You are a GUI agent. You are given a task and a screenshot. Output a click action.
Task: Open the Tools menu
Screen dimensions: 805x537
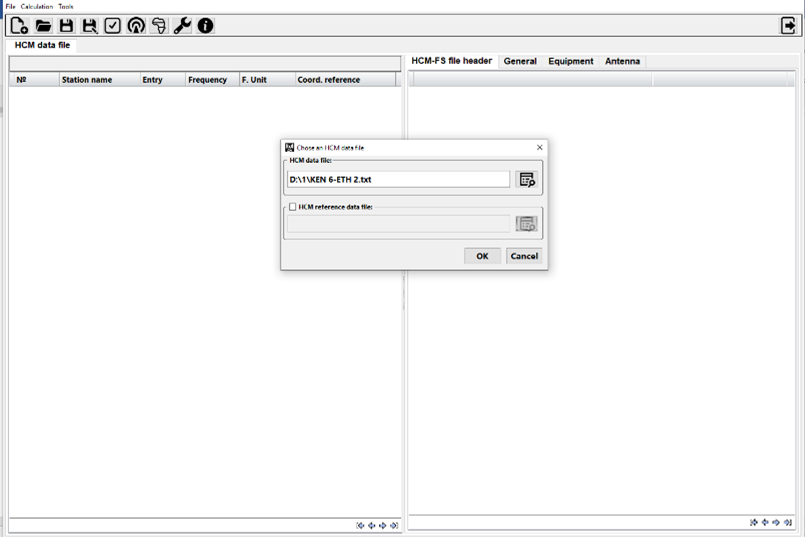66,7
